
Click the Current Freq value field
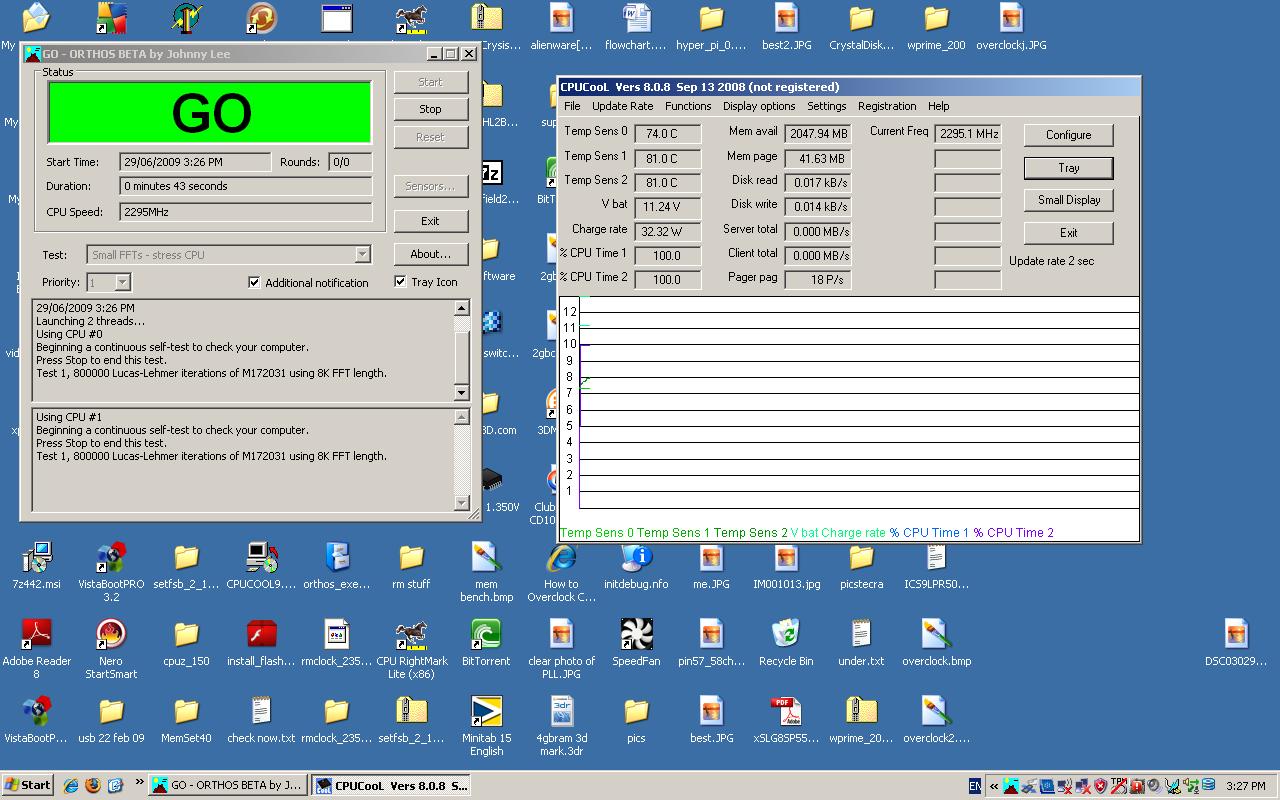[x=968, y=134]
